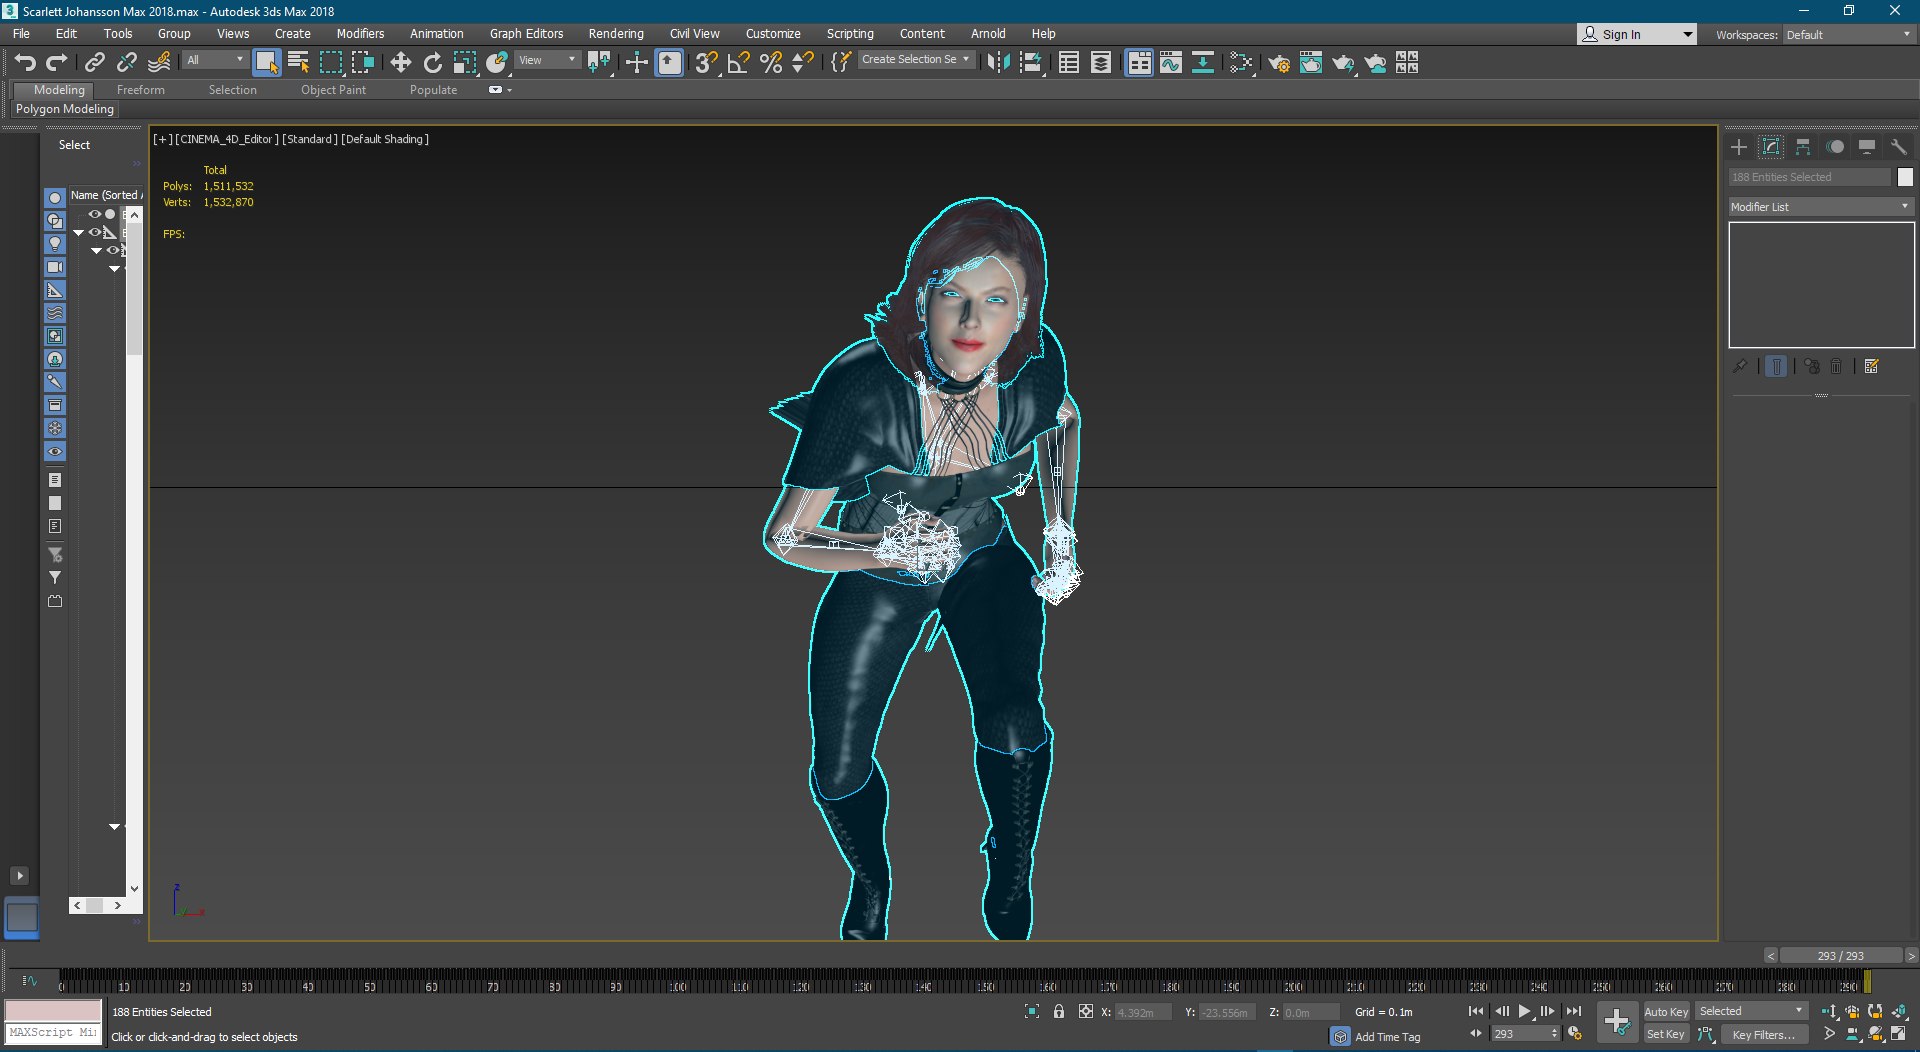1920x1052 pixels.
Task: Click the Redo arrow in the toolbar
Action: [57, 62]
